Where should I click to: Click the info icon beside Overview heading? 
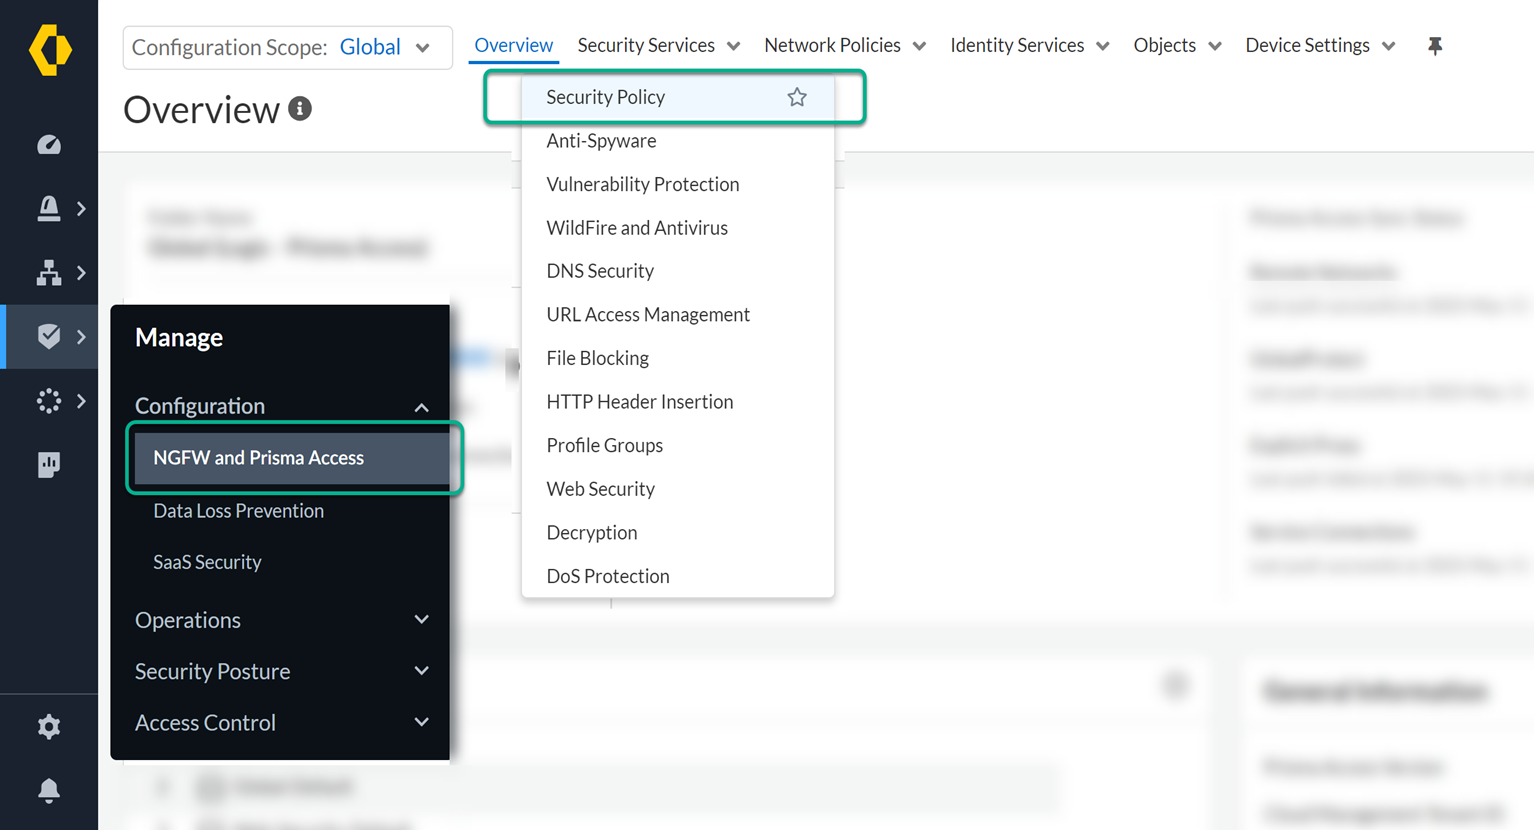301,109
